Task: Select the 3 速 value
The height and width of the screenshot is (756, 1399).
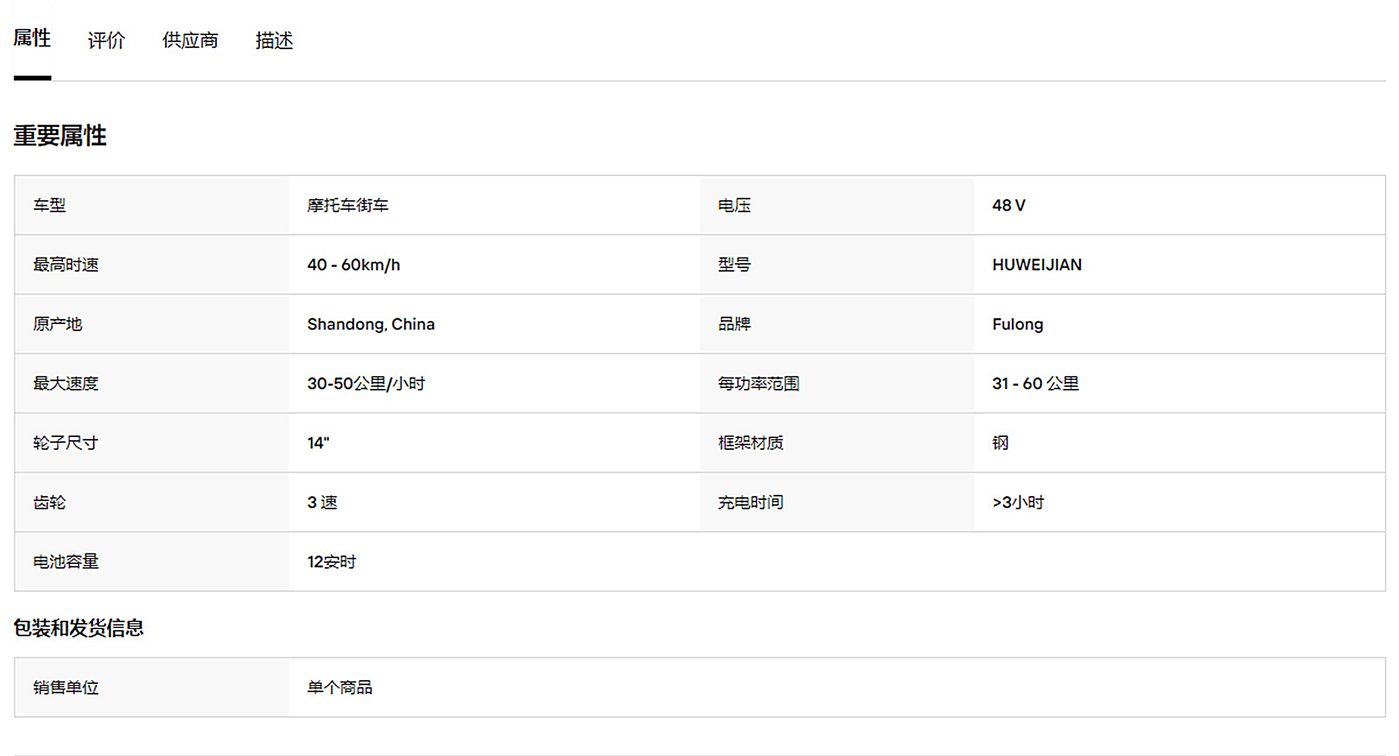Action: coord(322,502)
